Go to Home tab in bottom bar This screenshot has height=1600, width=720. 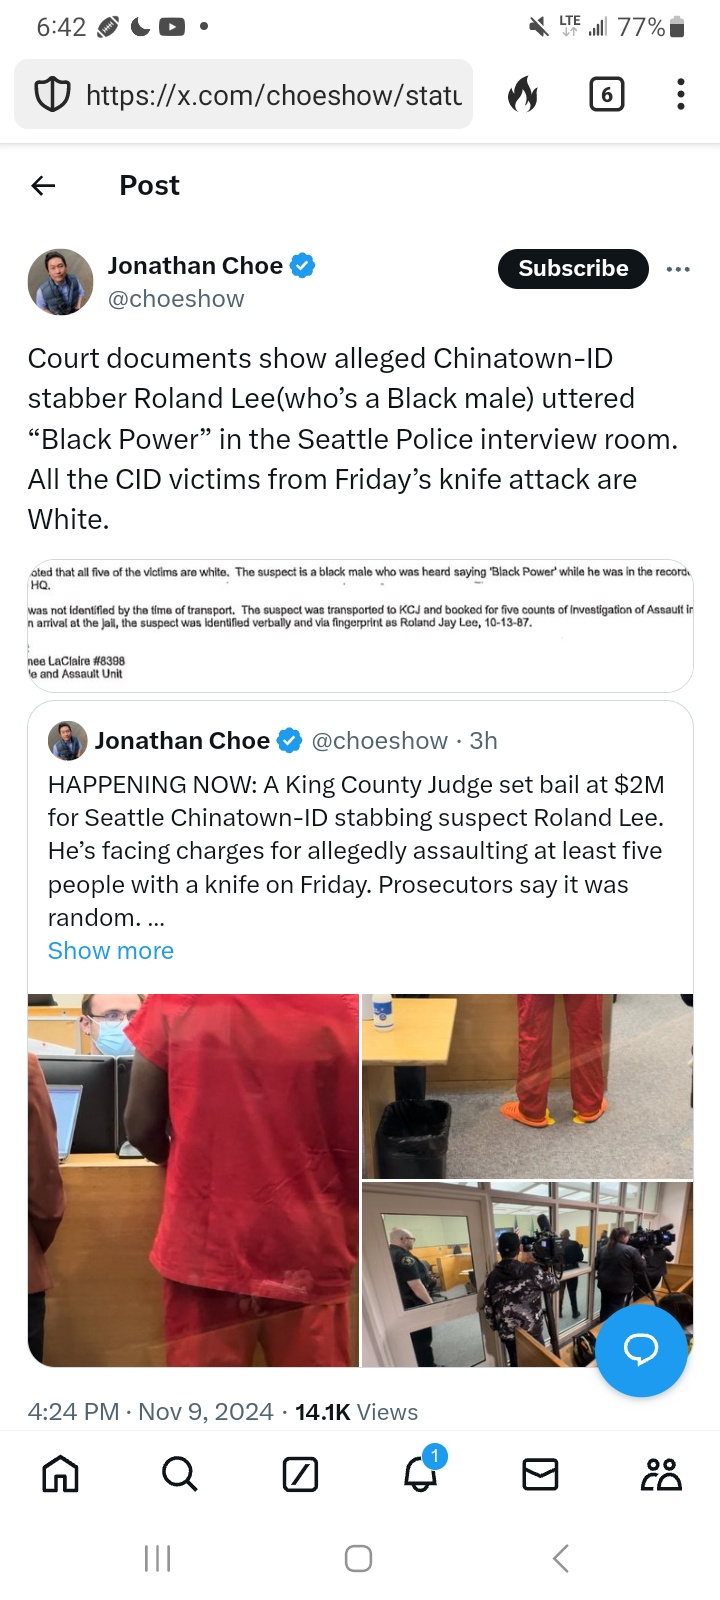pos(60,1474)
